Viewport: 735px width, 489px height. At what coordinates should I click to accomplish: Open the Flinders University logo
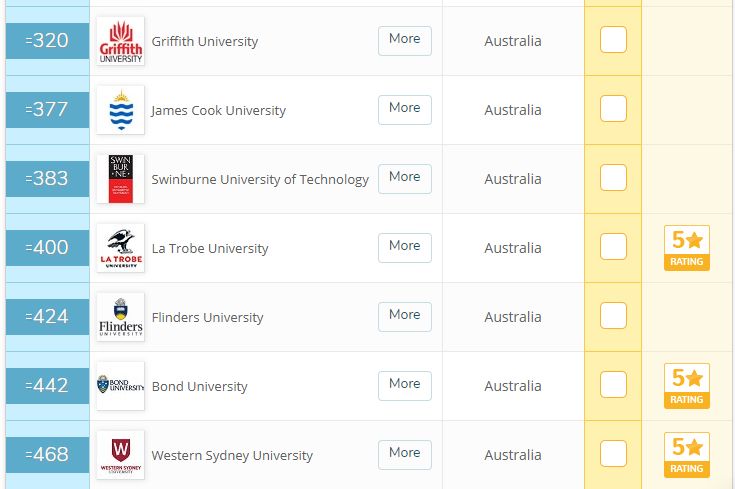pyautogui.click(x=120, y=316)
